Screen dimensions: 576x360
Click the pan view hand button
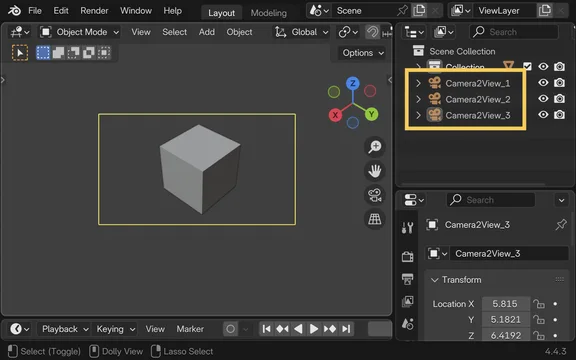coord(375,171)
